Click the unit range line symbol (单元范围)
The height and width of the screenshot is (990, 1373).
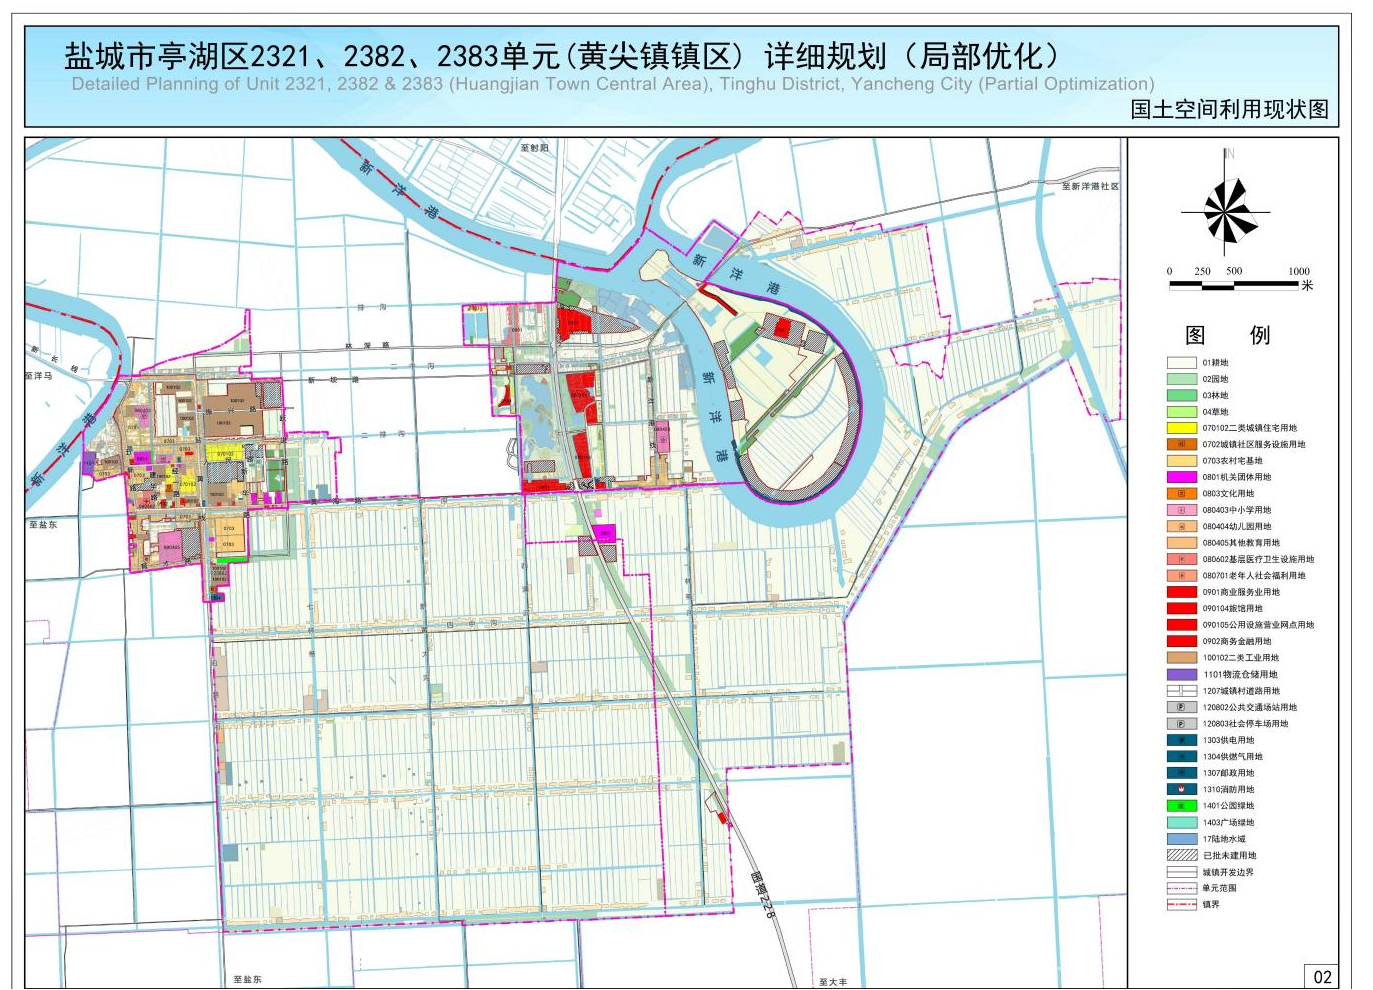coord(1181,888)
